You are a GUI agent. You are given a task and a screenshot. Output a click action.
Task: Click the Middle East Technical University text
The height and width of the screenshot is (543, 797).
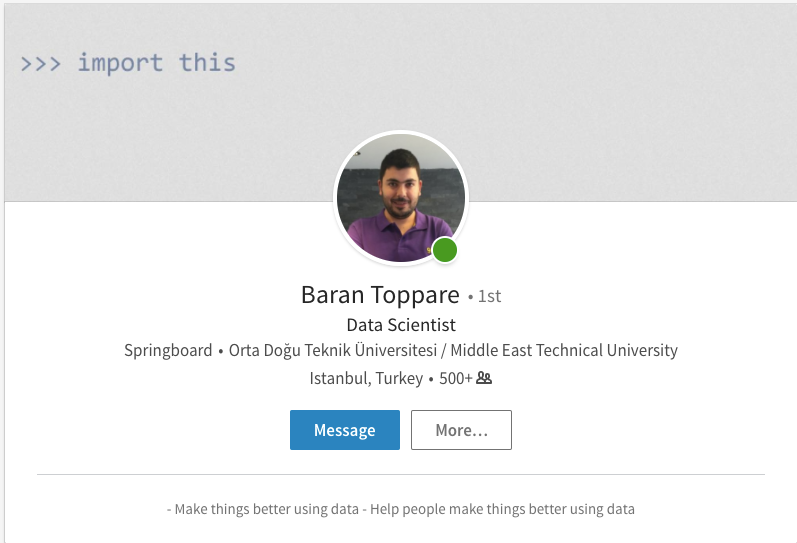tap(564, 350)
